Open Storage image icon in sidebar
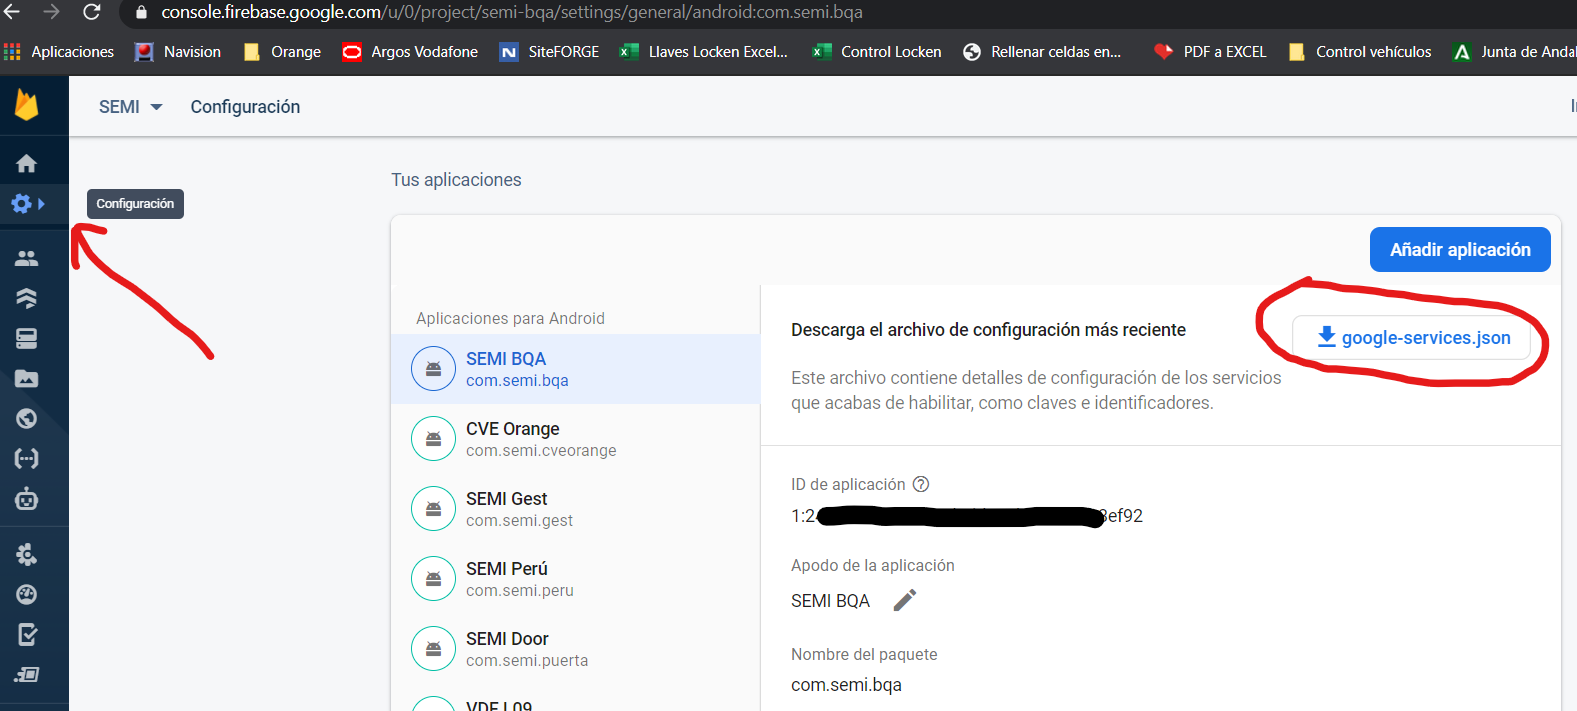 27,379
